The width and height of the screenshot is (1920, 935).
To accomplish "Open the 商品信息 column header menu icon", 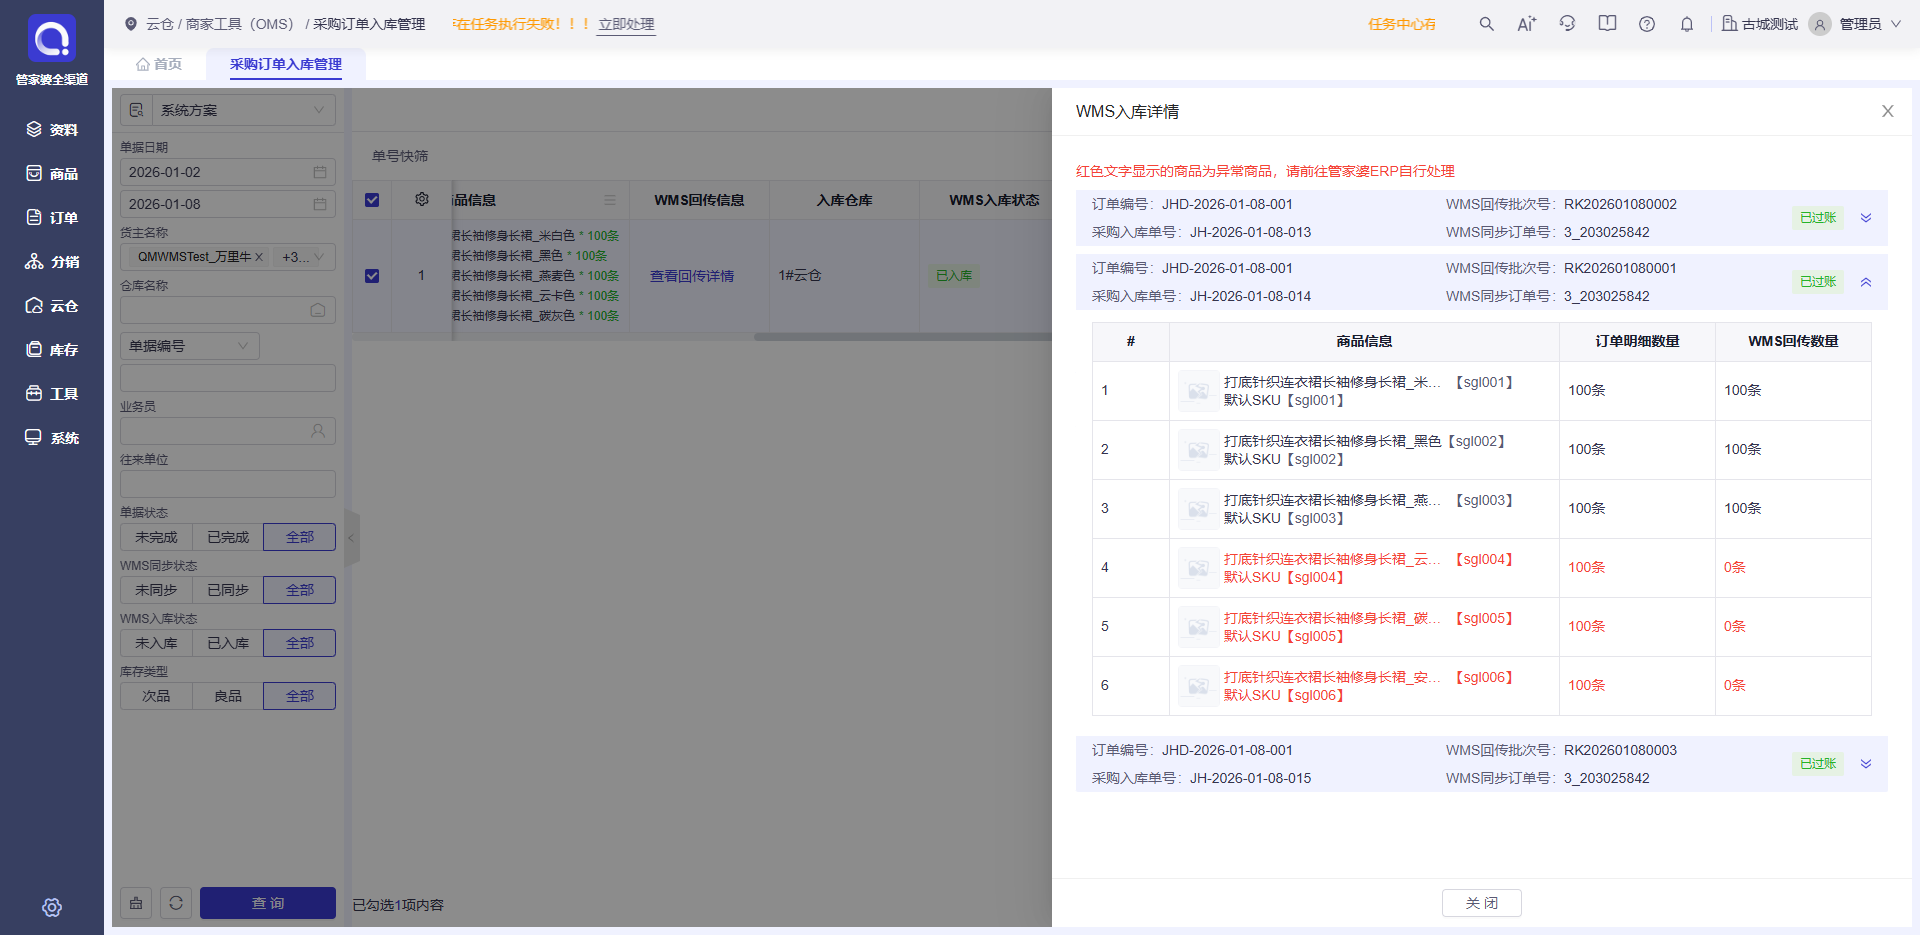I will tap(610, 200).
